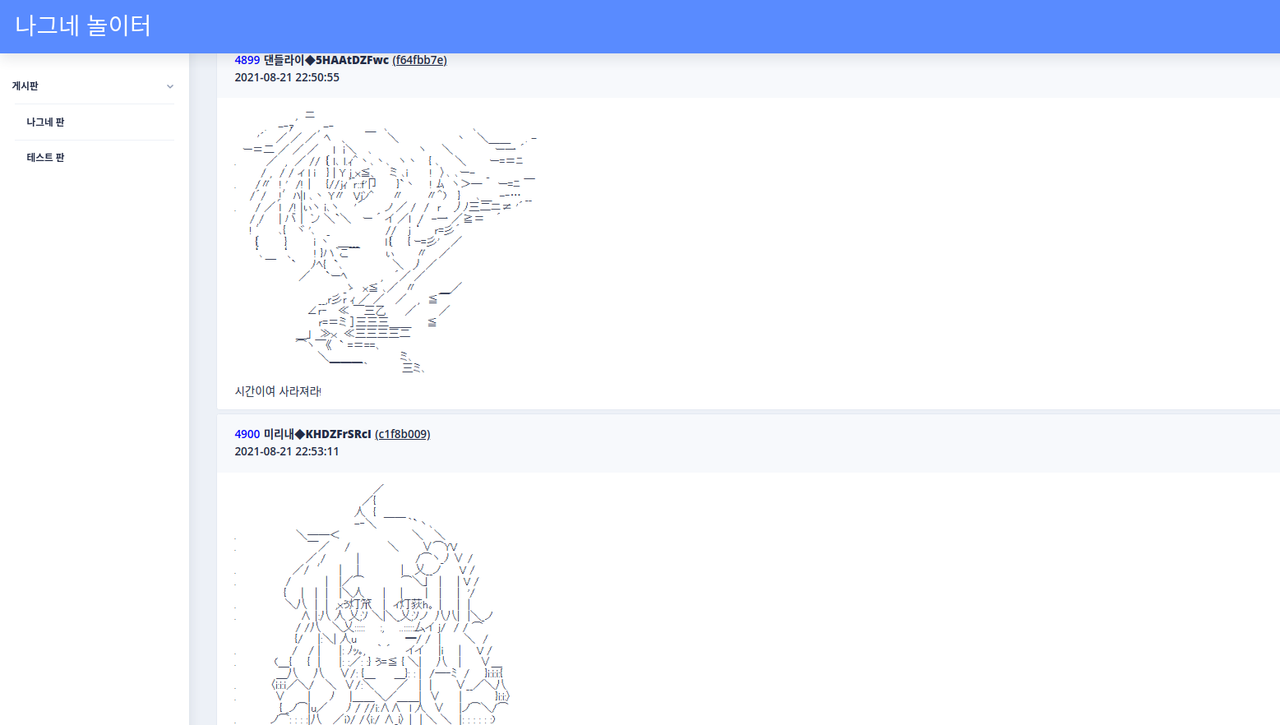Open post number 4899
The image size is (1280, 725).
247,60
